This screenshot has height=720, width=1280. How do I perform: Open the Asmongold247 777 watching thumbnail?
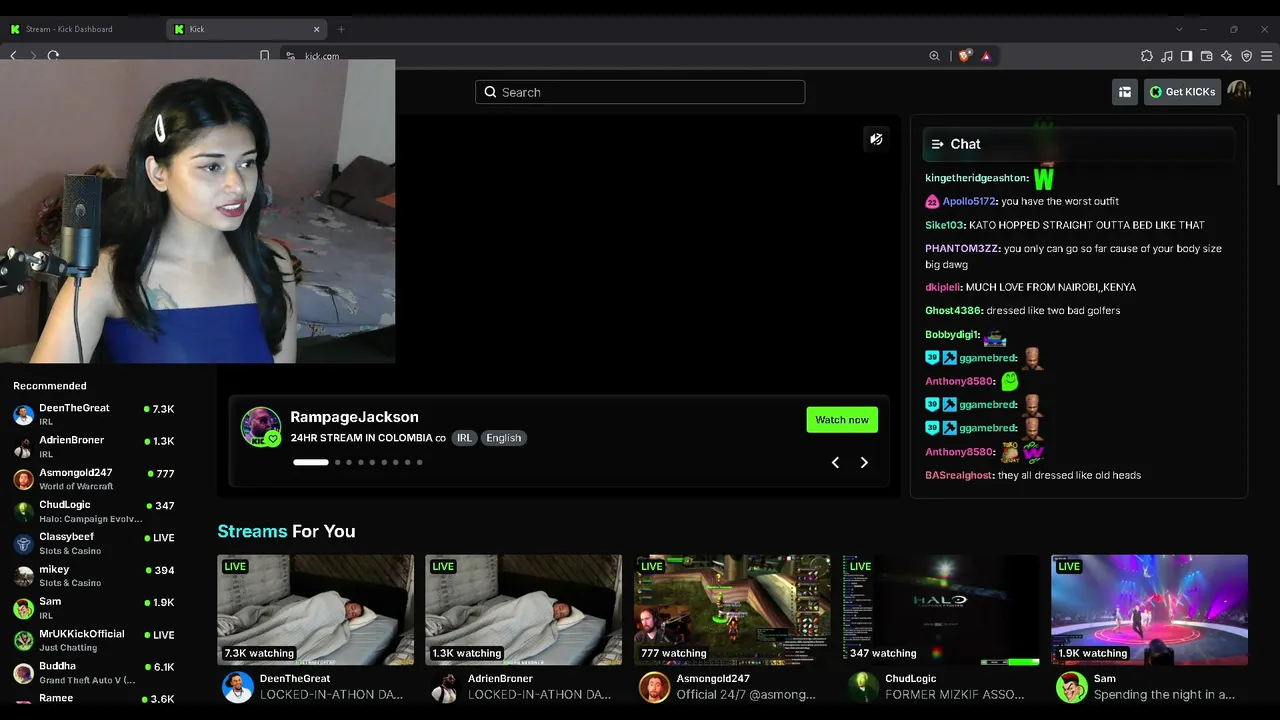point(733,610)
